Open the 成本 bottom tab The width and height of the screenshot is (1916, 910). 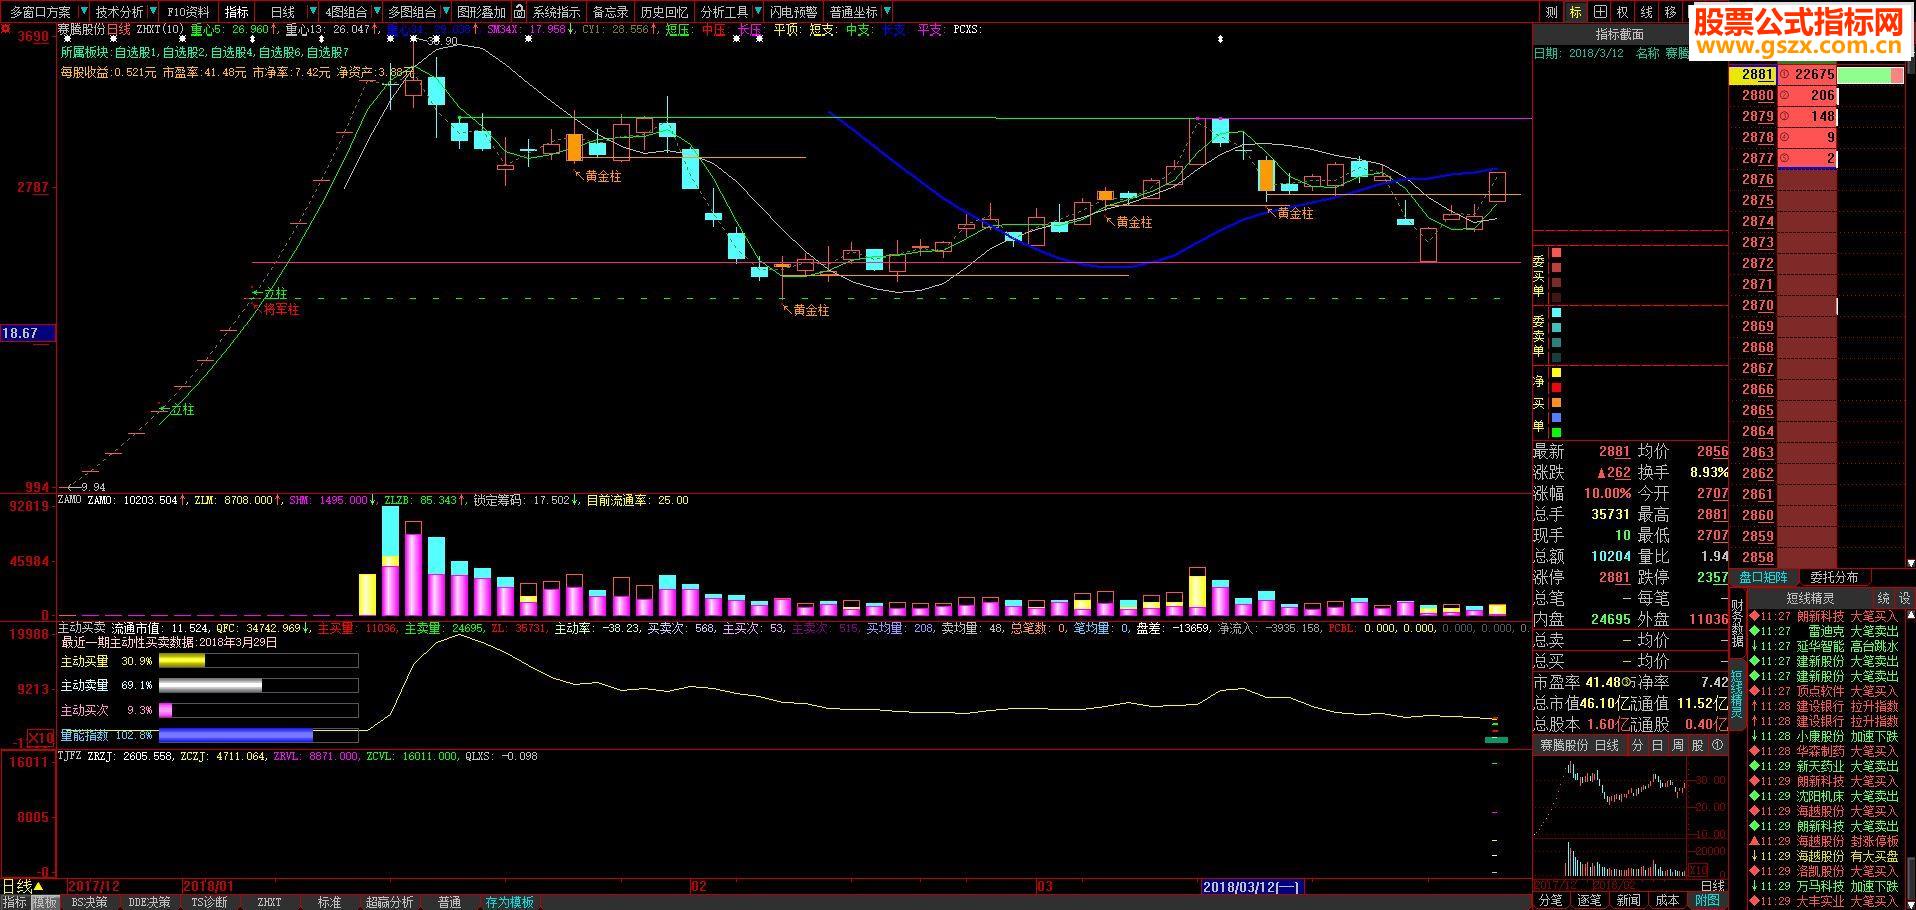(x=1667, y=900)
